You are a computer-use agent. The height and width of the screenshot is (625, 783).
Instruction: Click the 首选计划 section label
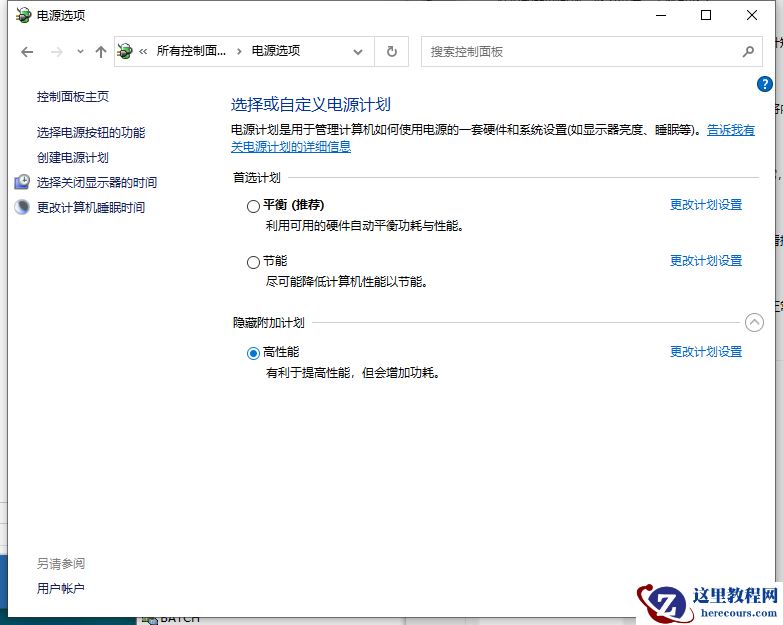pyautogui.click(x=257, y=178)
